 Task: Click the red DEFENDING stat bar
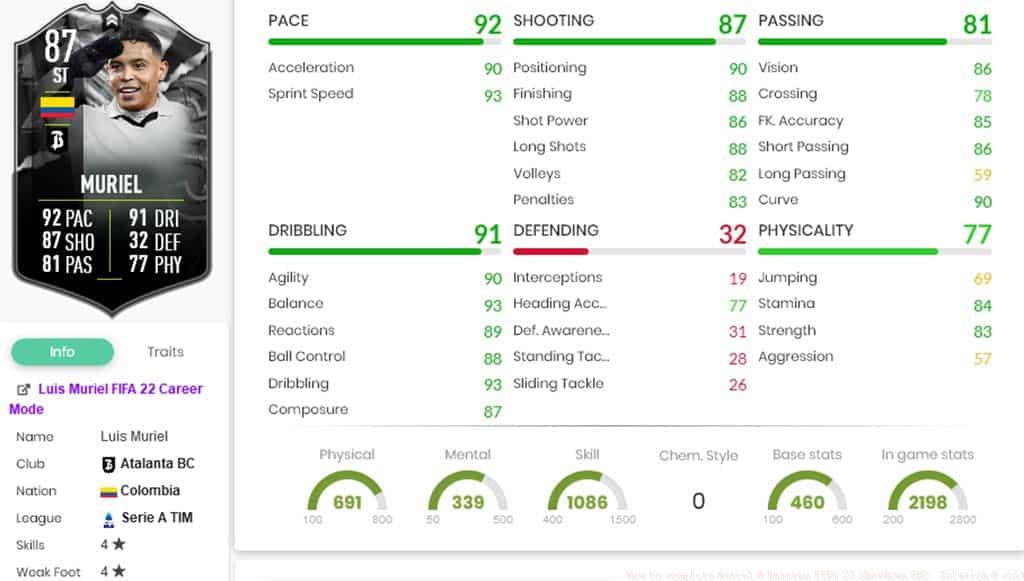pos(550,252)
